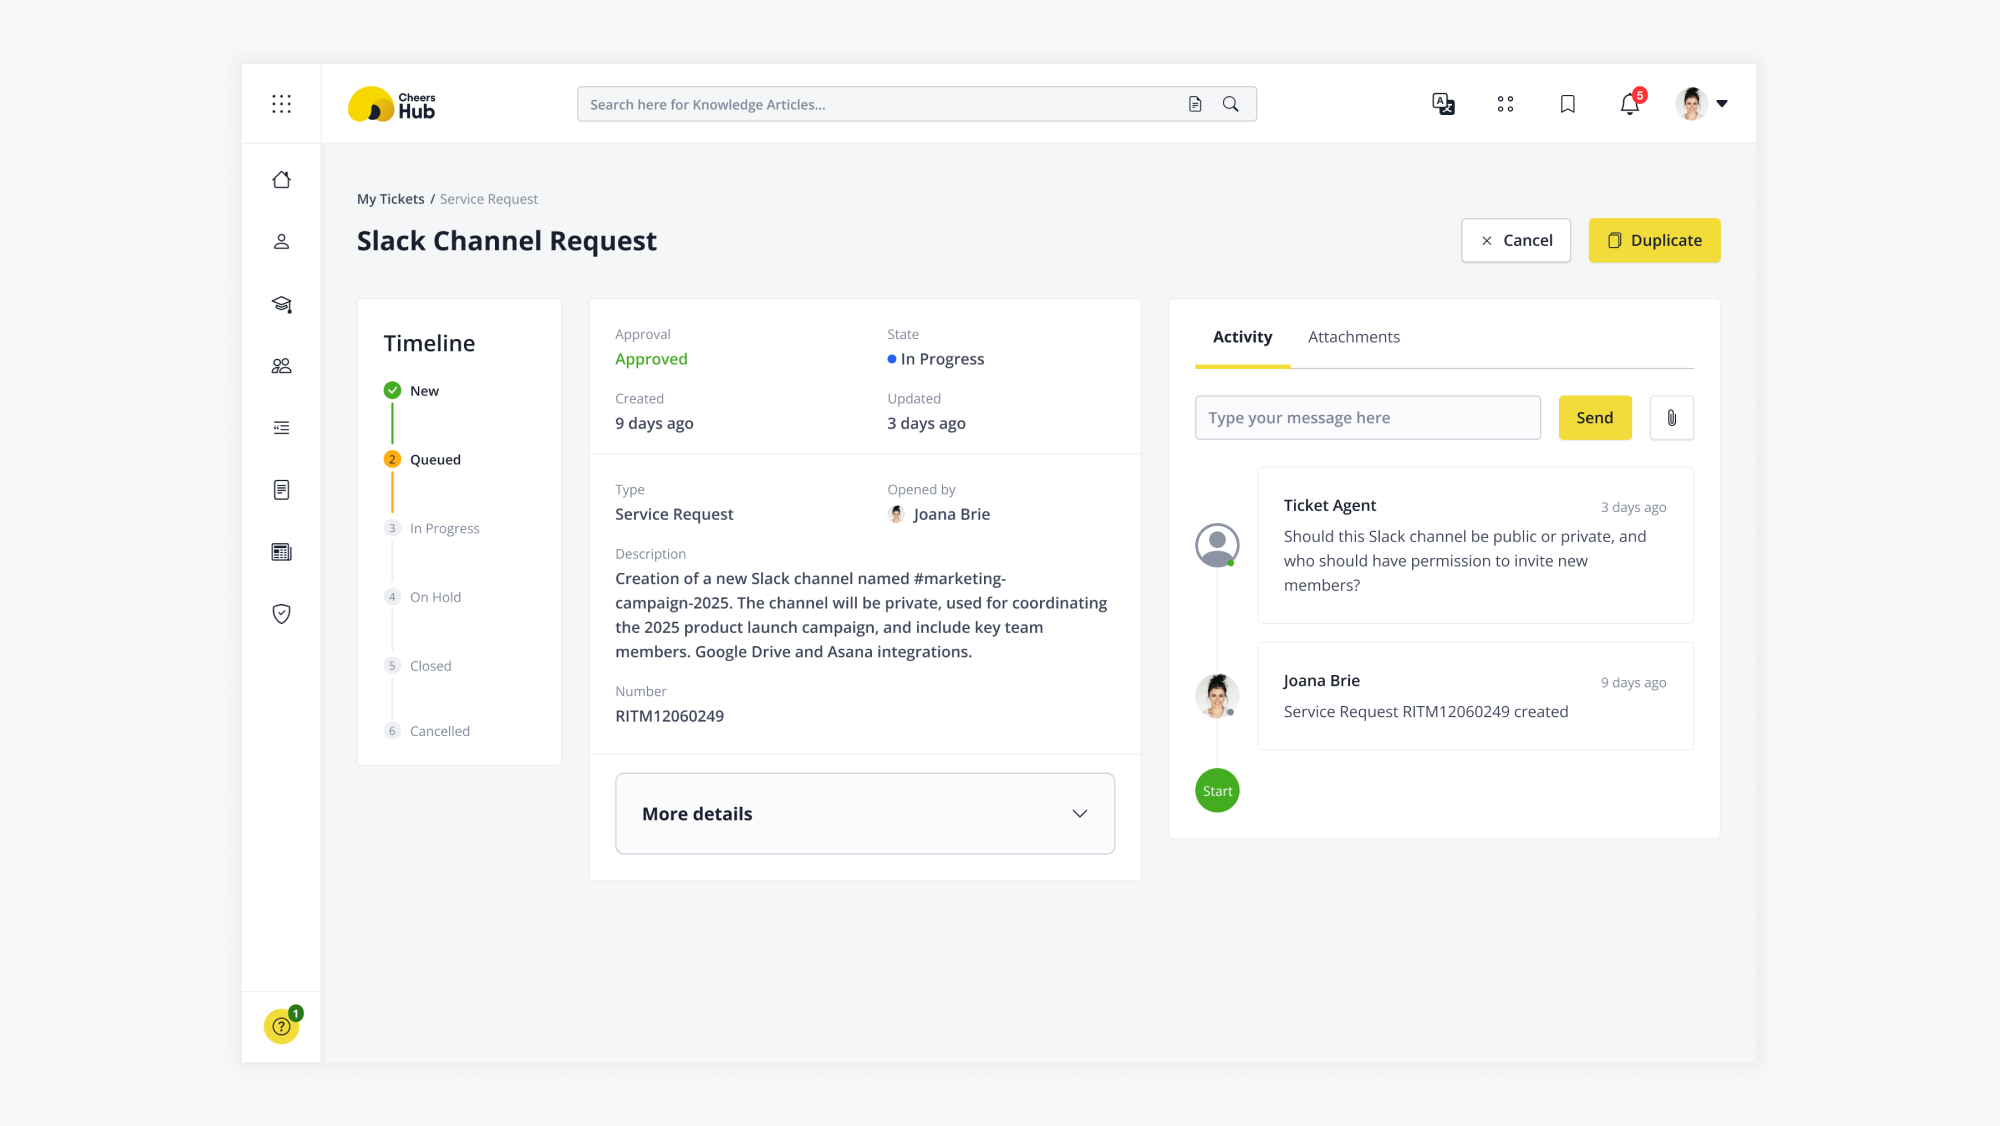
Task: Follow the My Tickets breadcrumb link
Action: (x=390, y=199)
